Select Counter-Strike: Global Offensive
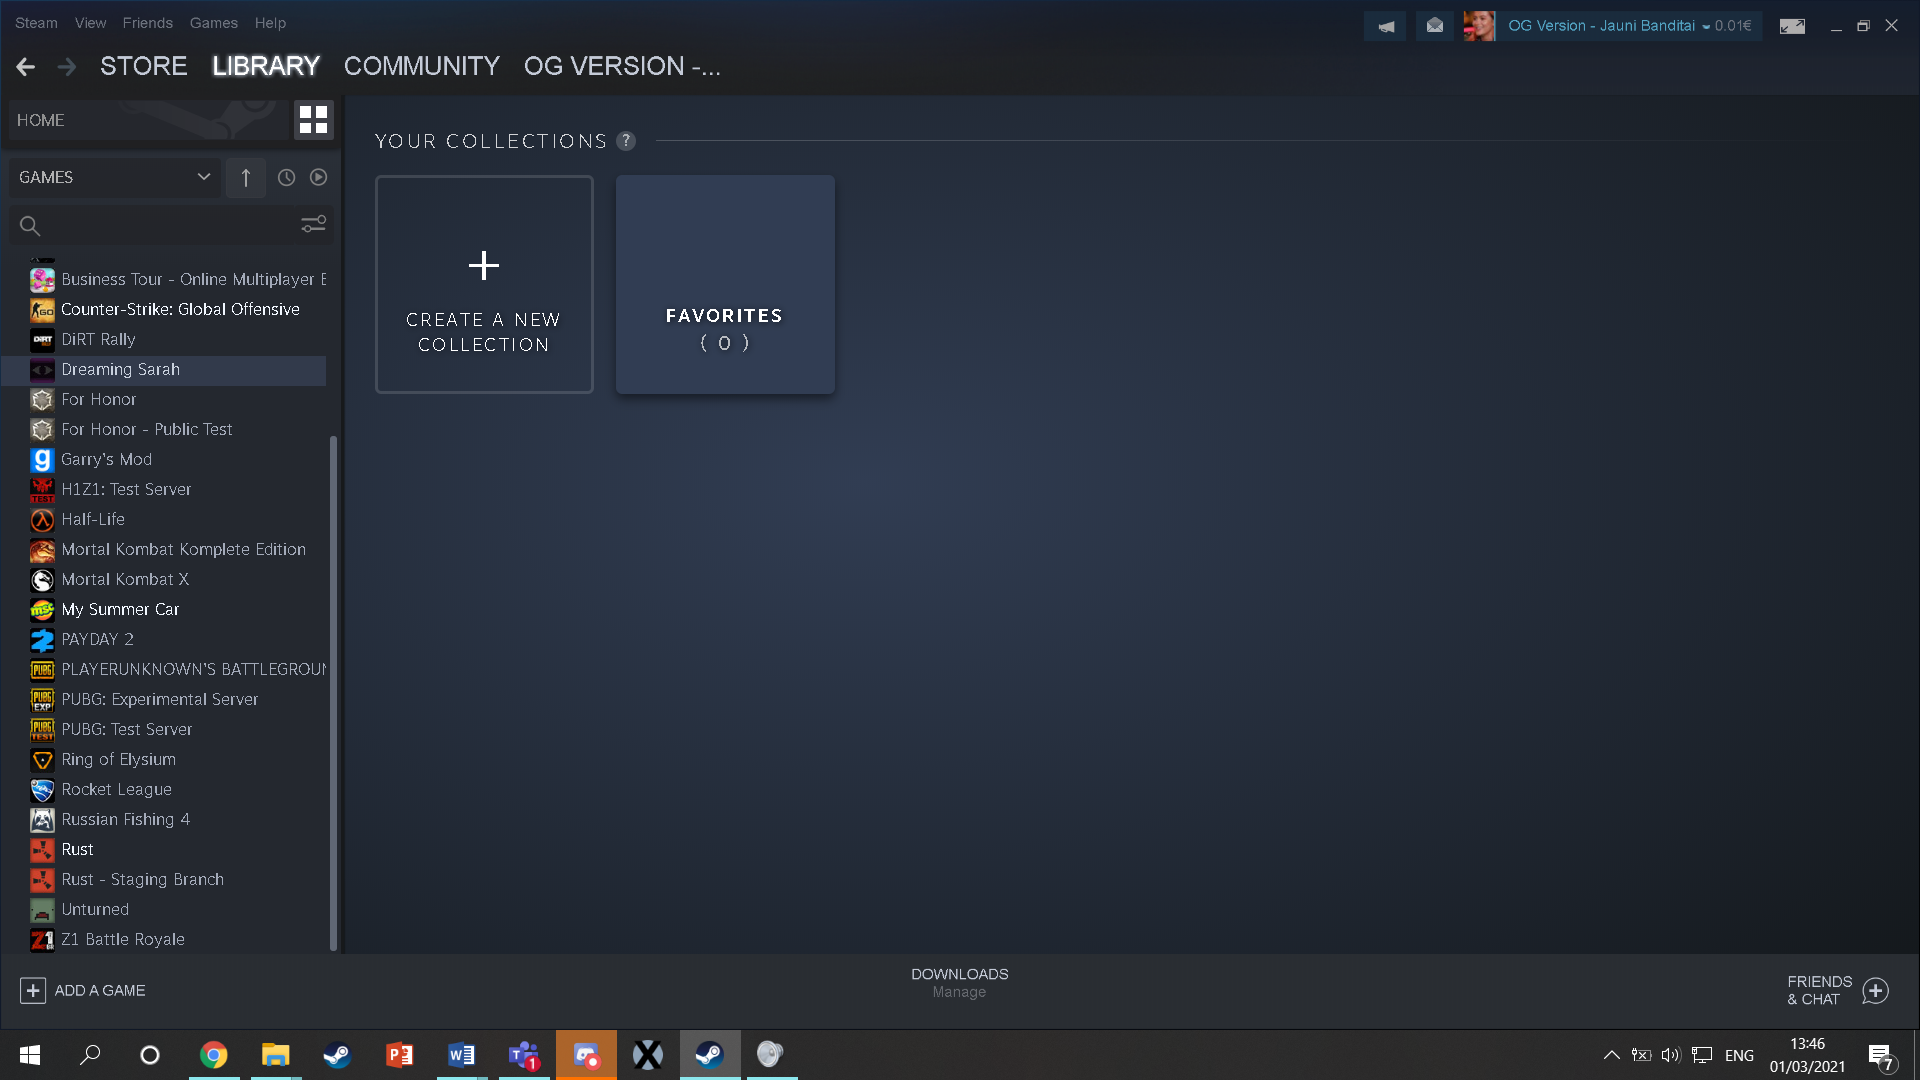The height and width of the screenshot is (1080, 1920). point(180,309)
